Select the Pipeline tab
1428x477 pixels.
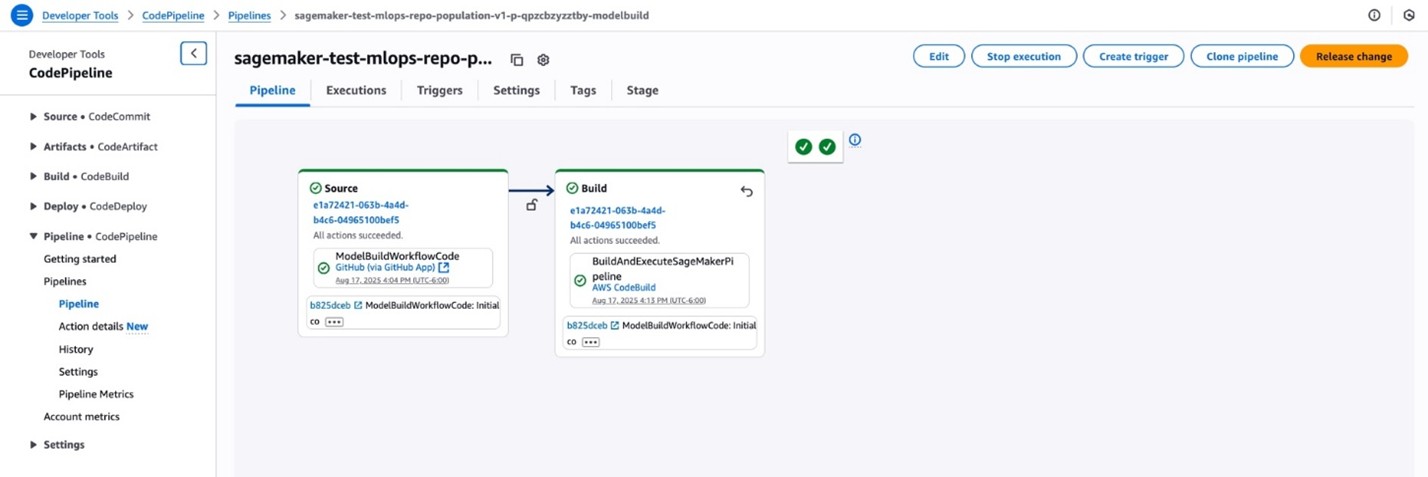(x=272, y=90)
